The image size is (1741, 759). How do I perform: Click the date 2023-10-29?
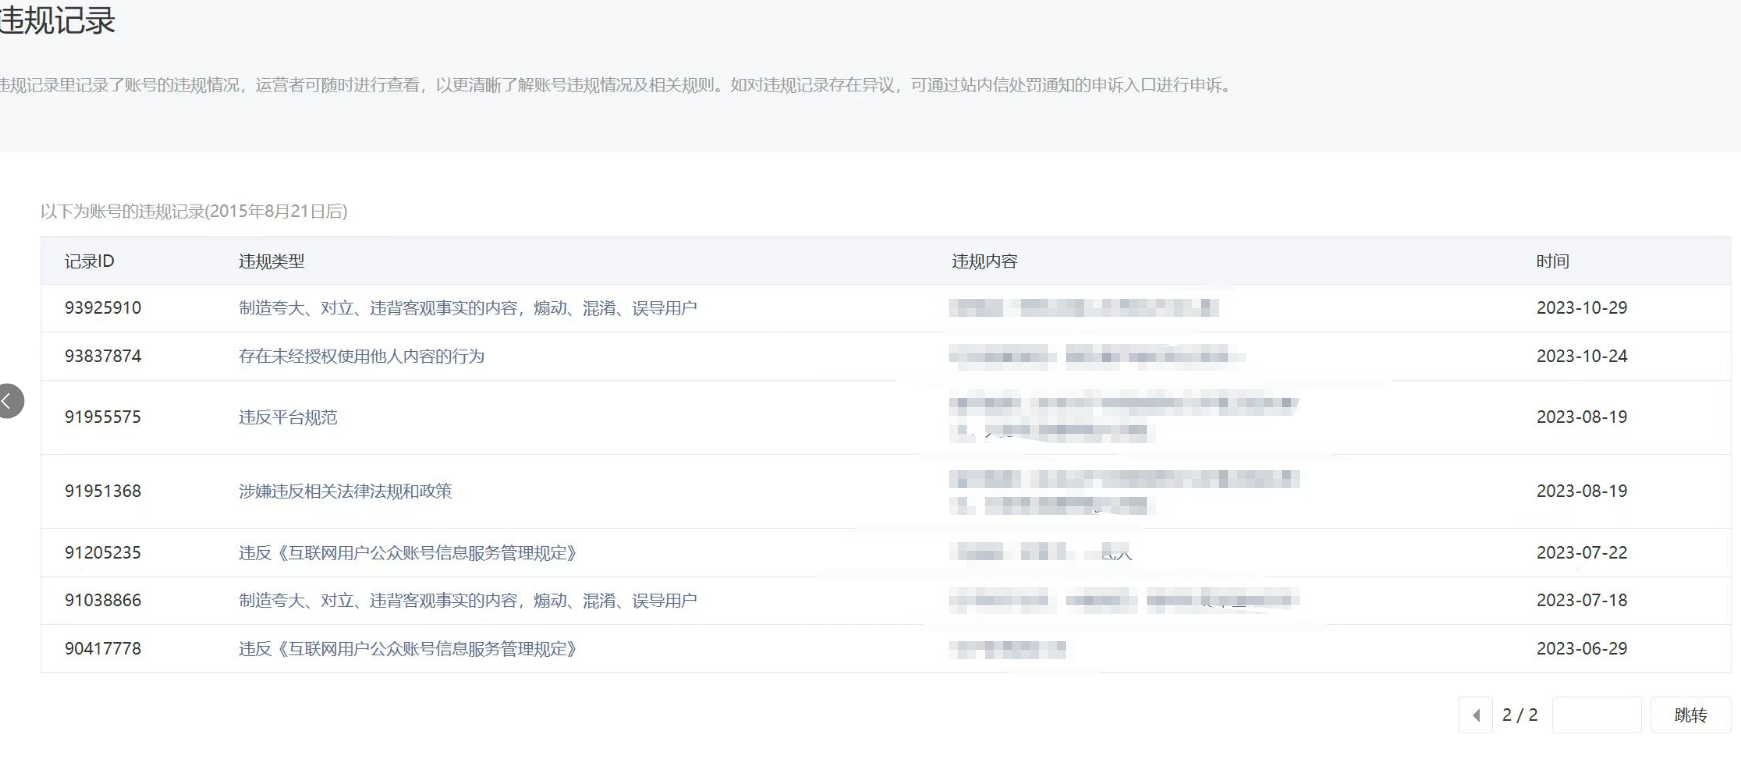coord(1582,308)
